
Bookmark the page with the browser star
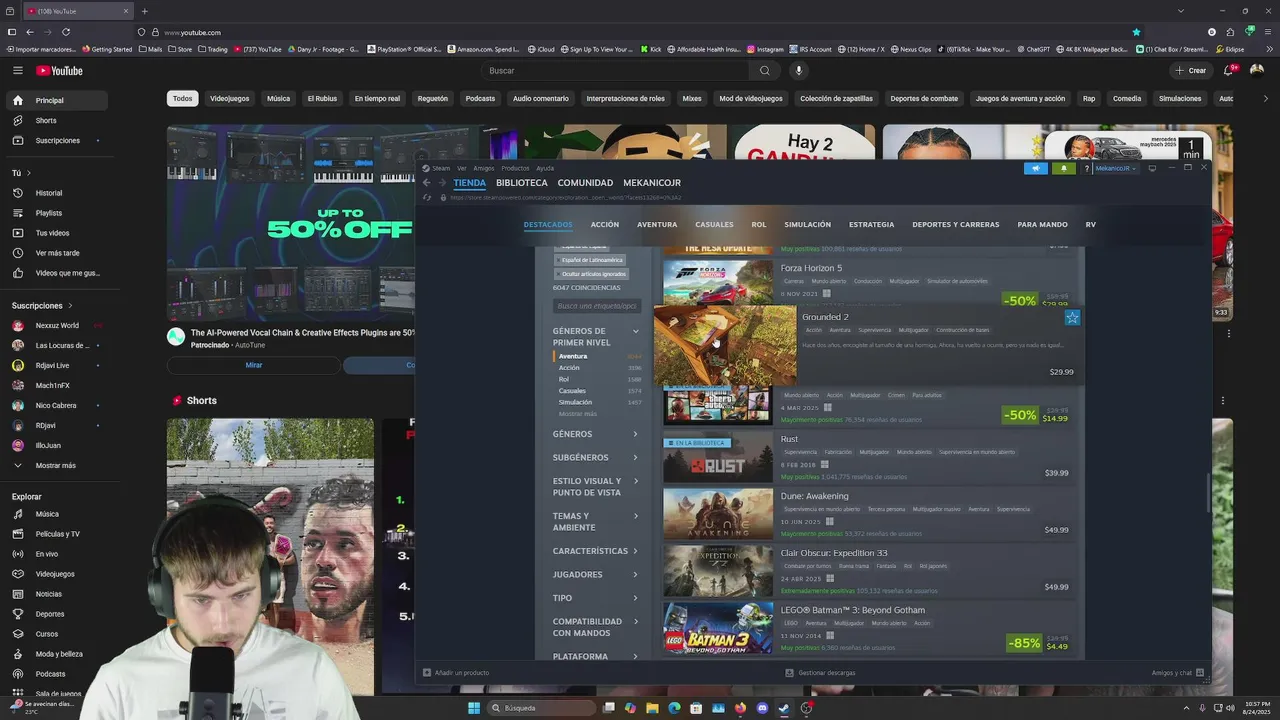coord(1136,32)
